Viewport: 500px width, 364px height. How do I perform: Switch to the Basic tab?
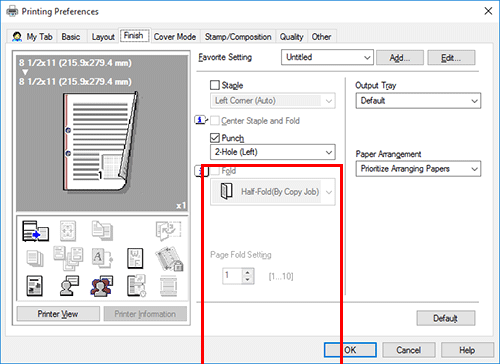(x=71, y=37)
